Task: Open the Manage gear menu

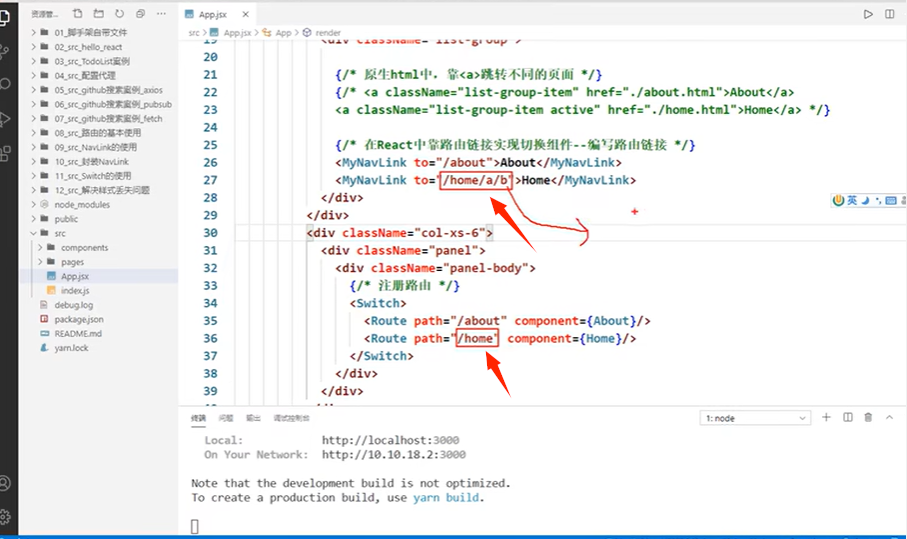Action: [x=5, y=516]
